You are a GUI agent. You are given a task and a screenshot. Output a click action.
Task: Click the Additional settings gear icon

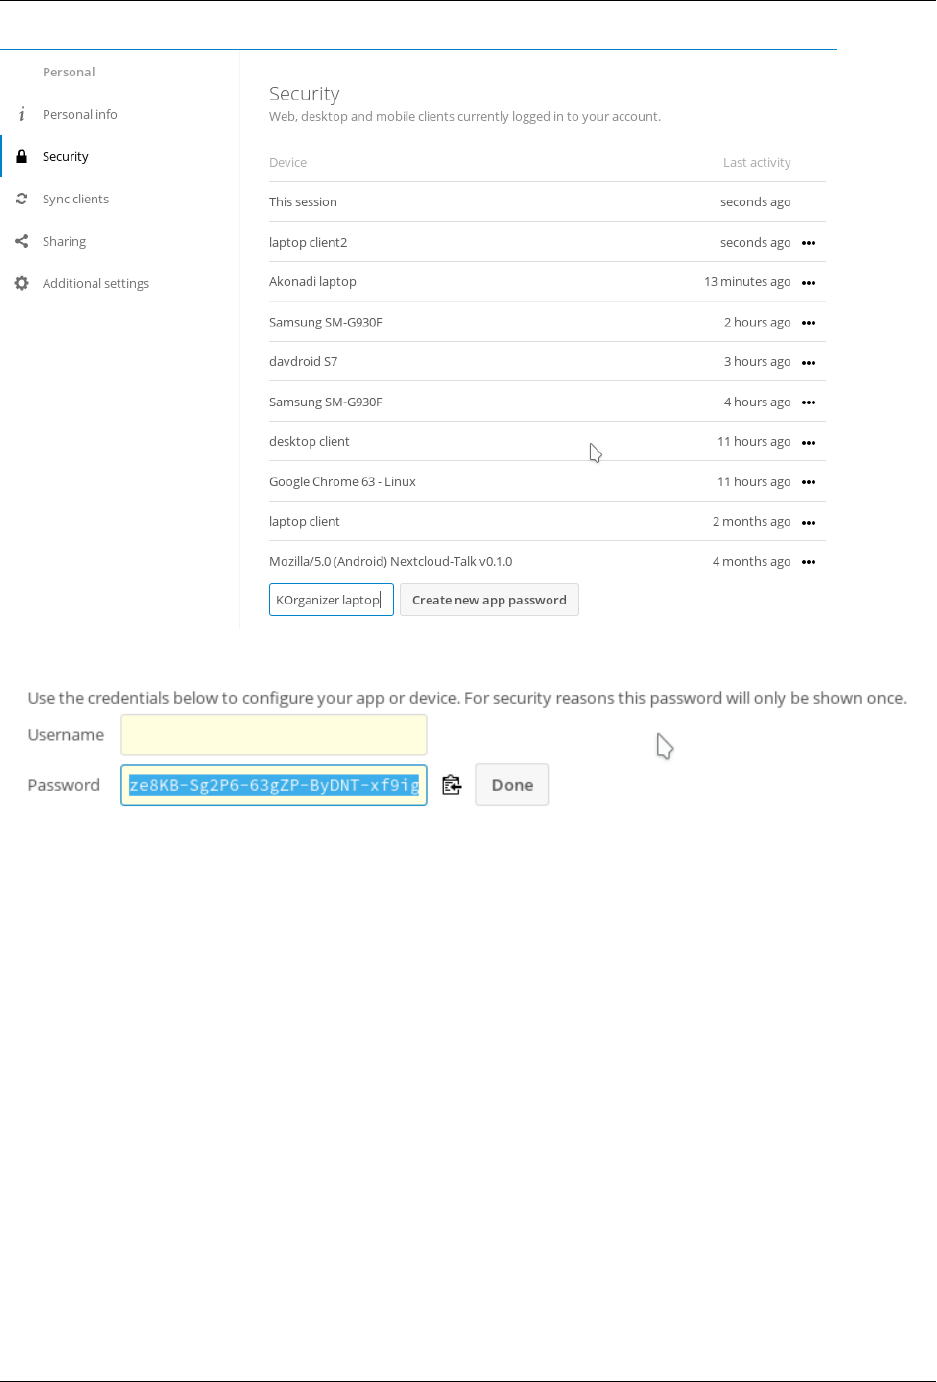coord(22,284)
